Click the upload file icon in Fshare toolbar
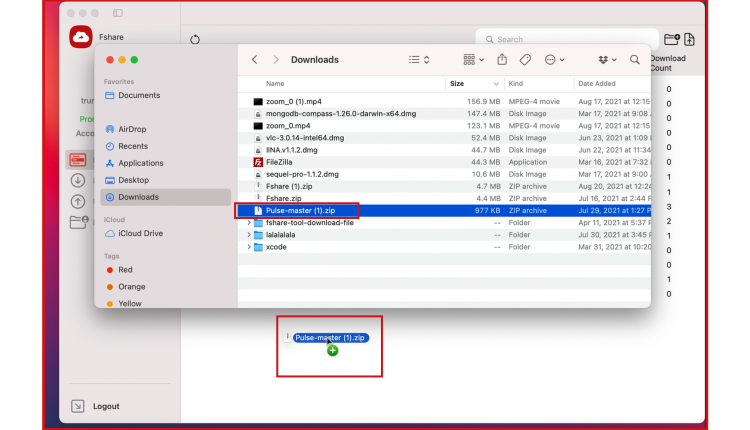The image size is (750, 430). (x=689, y=39)
